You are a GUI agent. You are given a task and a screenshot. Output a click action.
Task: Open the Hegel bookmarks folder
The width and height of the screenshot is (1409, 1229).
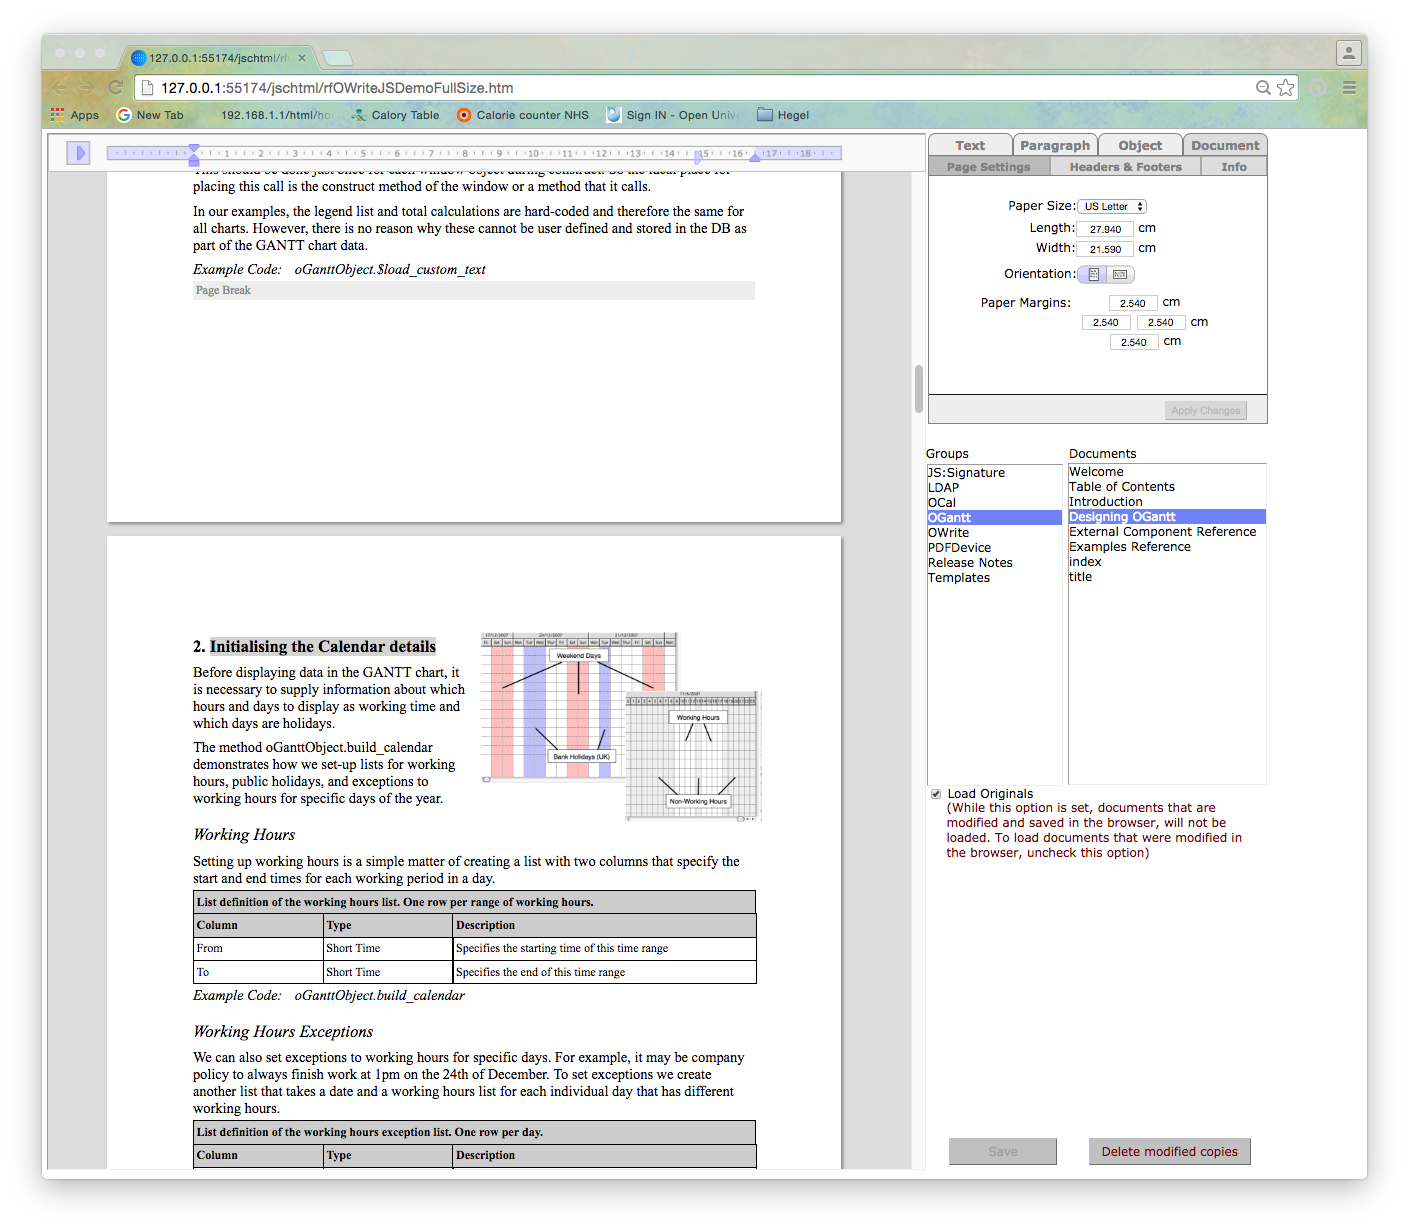pos(783,115)
